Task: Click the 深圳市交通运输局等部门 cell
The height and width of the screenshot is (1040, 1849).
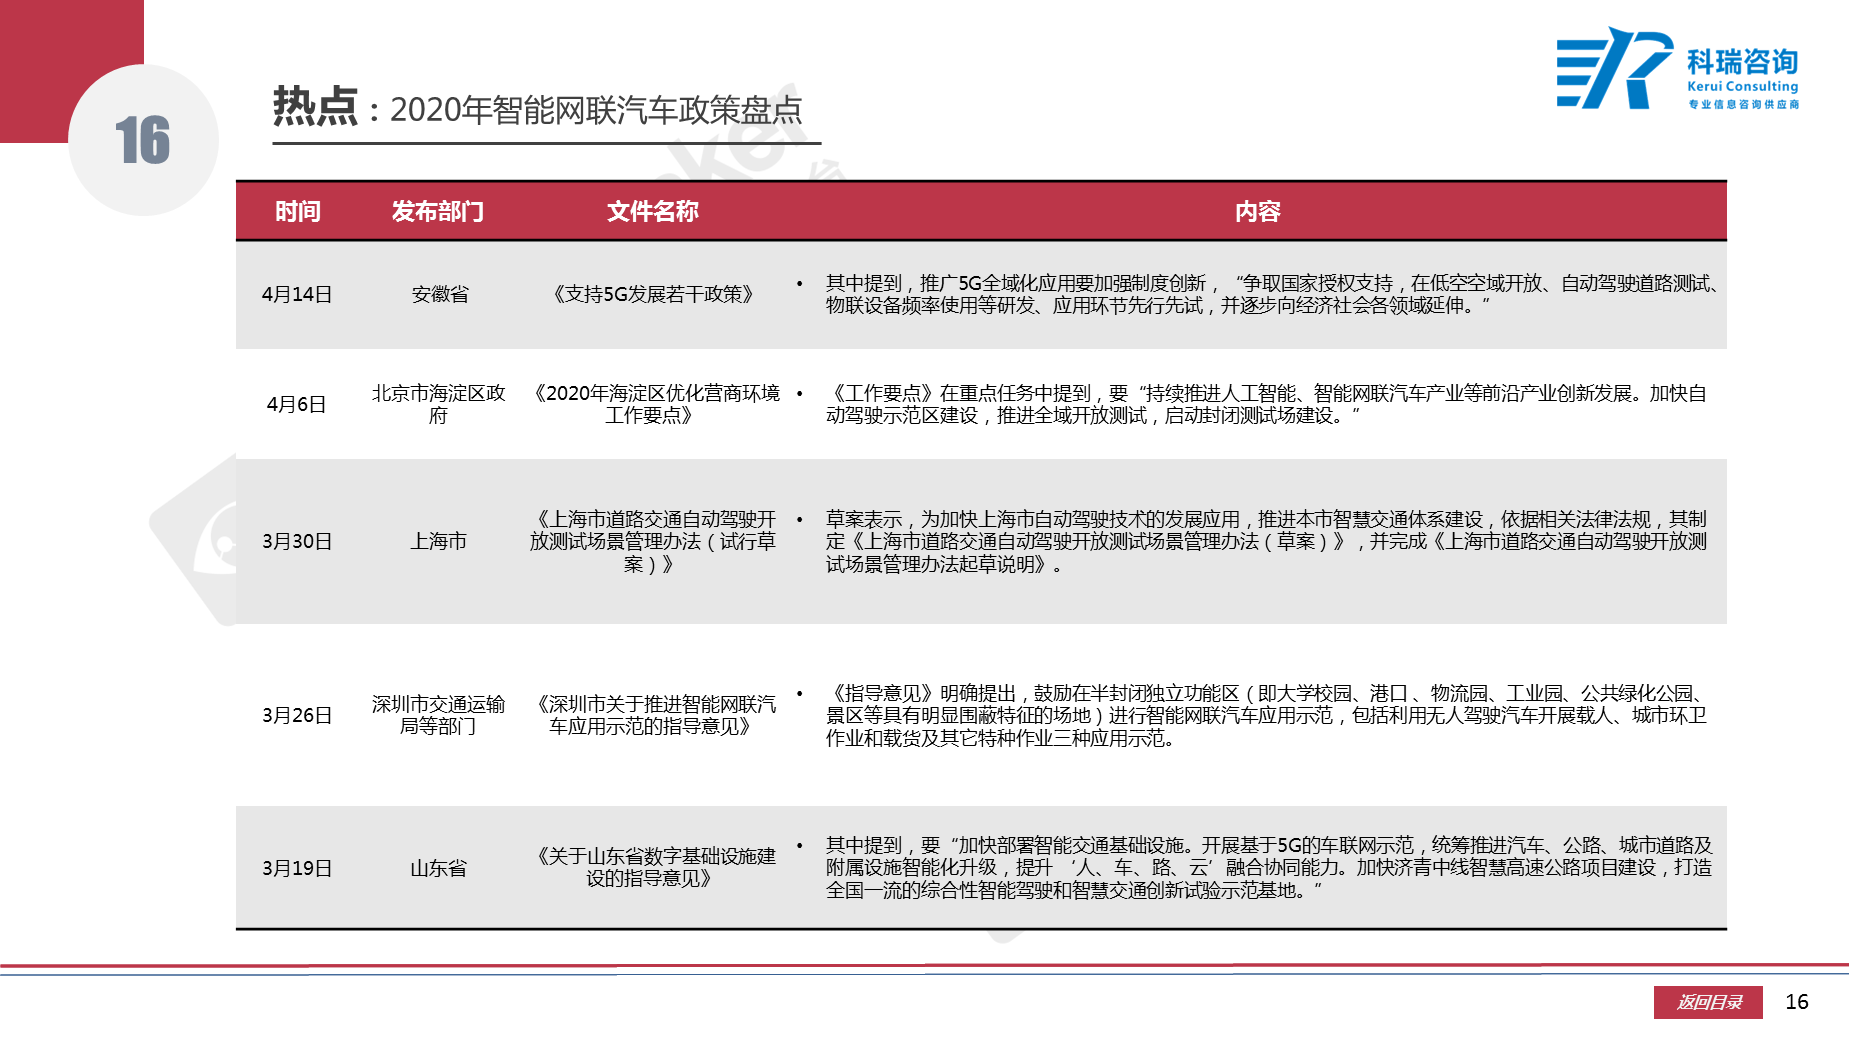Action: 439,715
